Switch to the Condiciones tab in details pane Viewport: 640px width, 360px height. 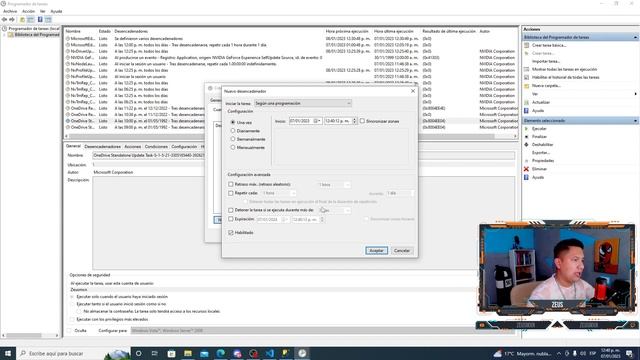pos(156,147)
